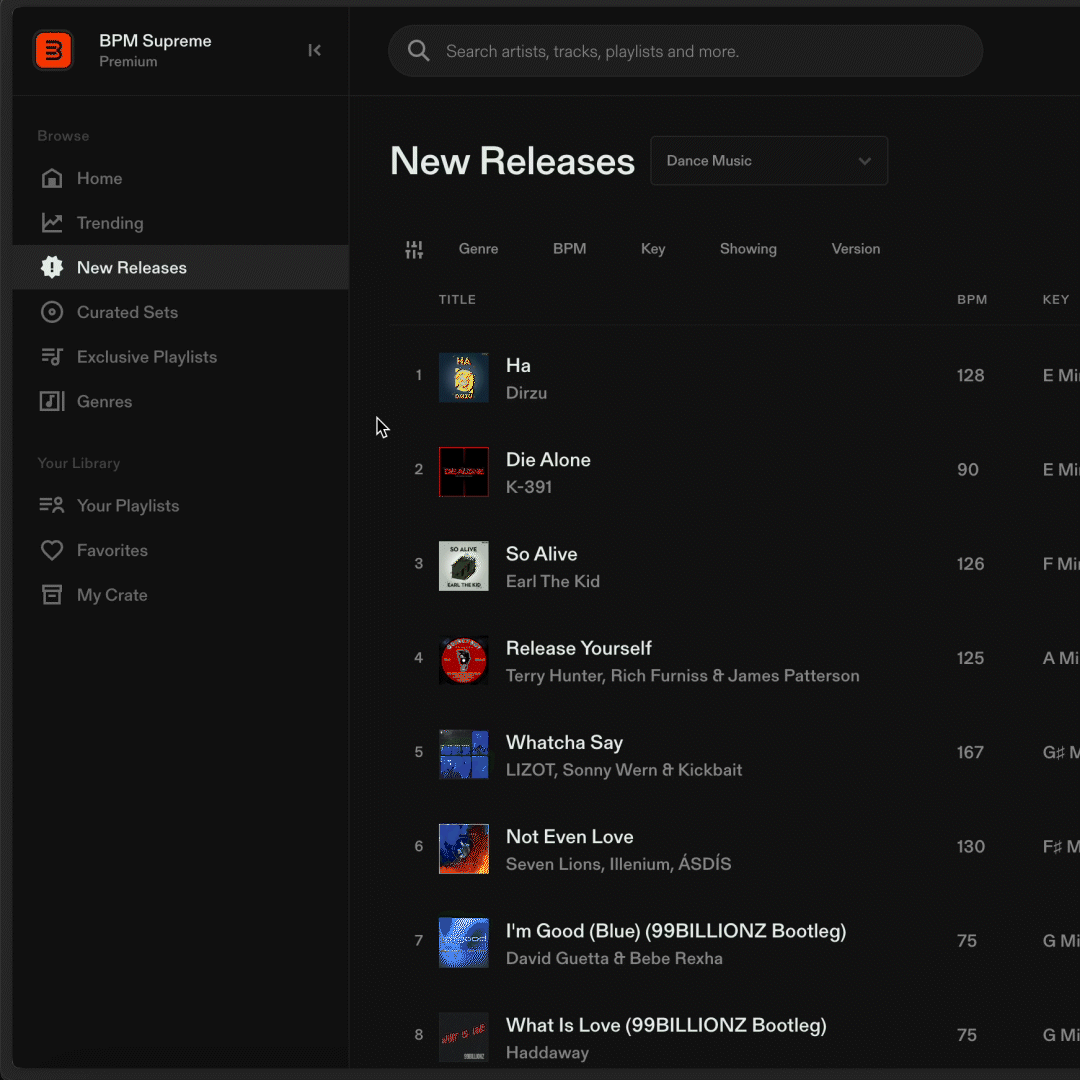Open Favorites in the library

(180, 550)
